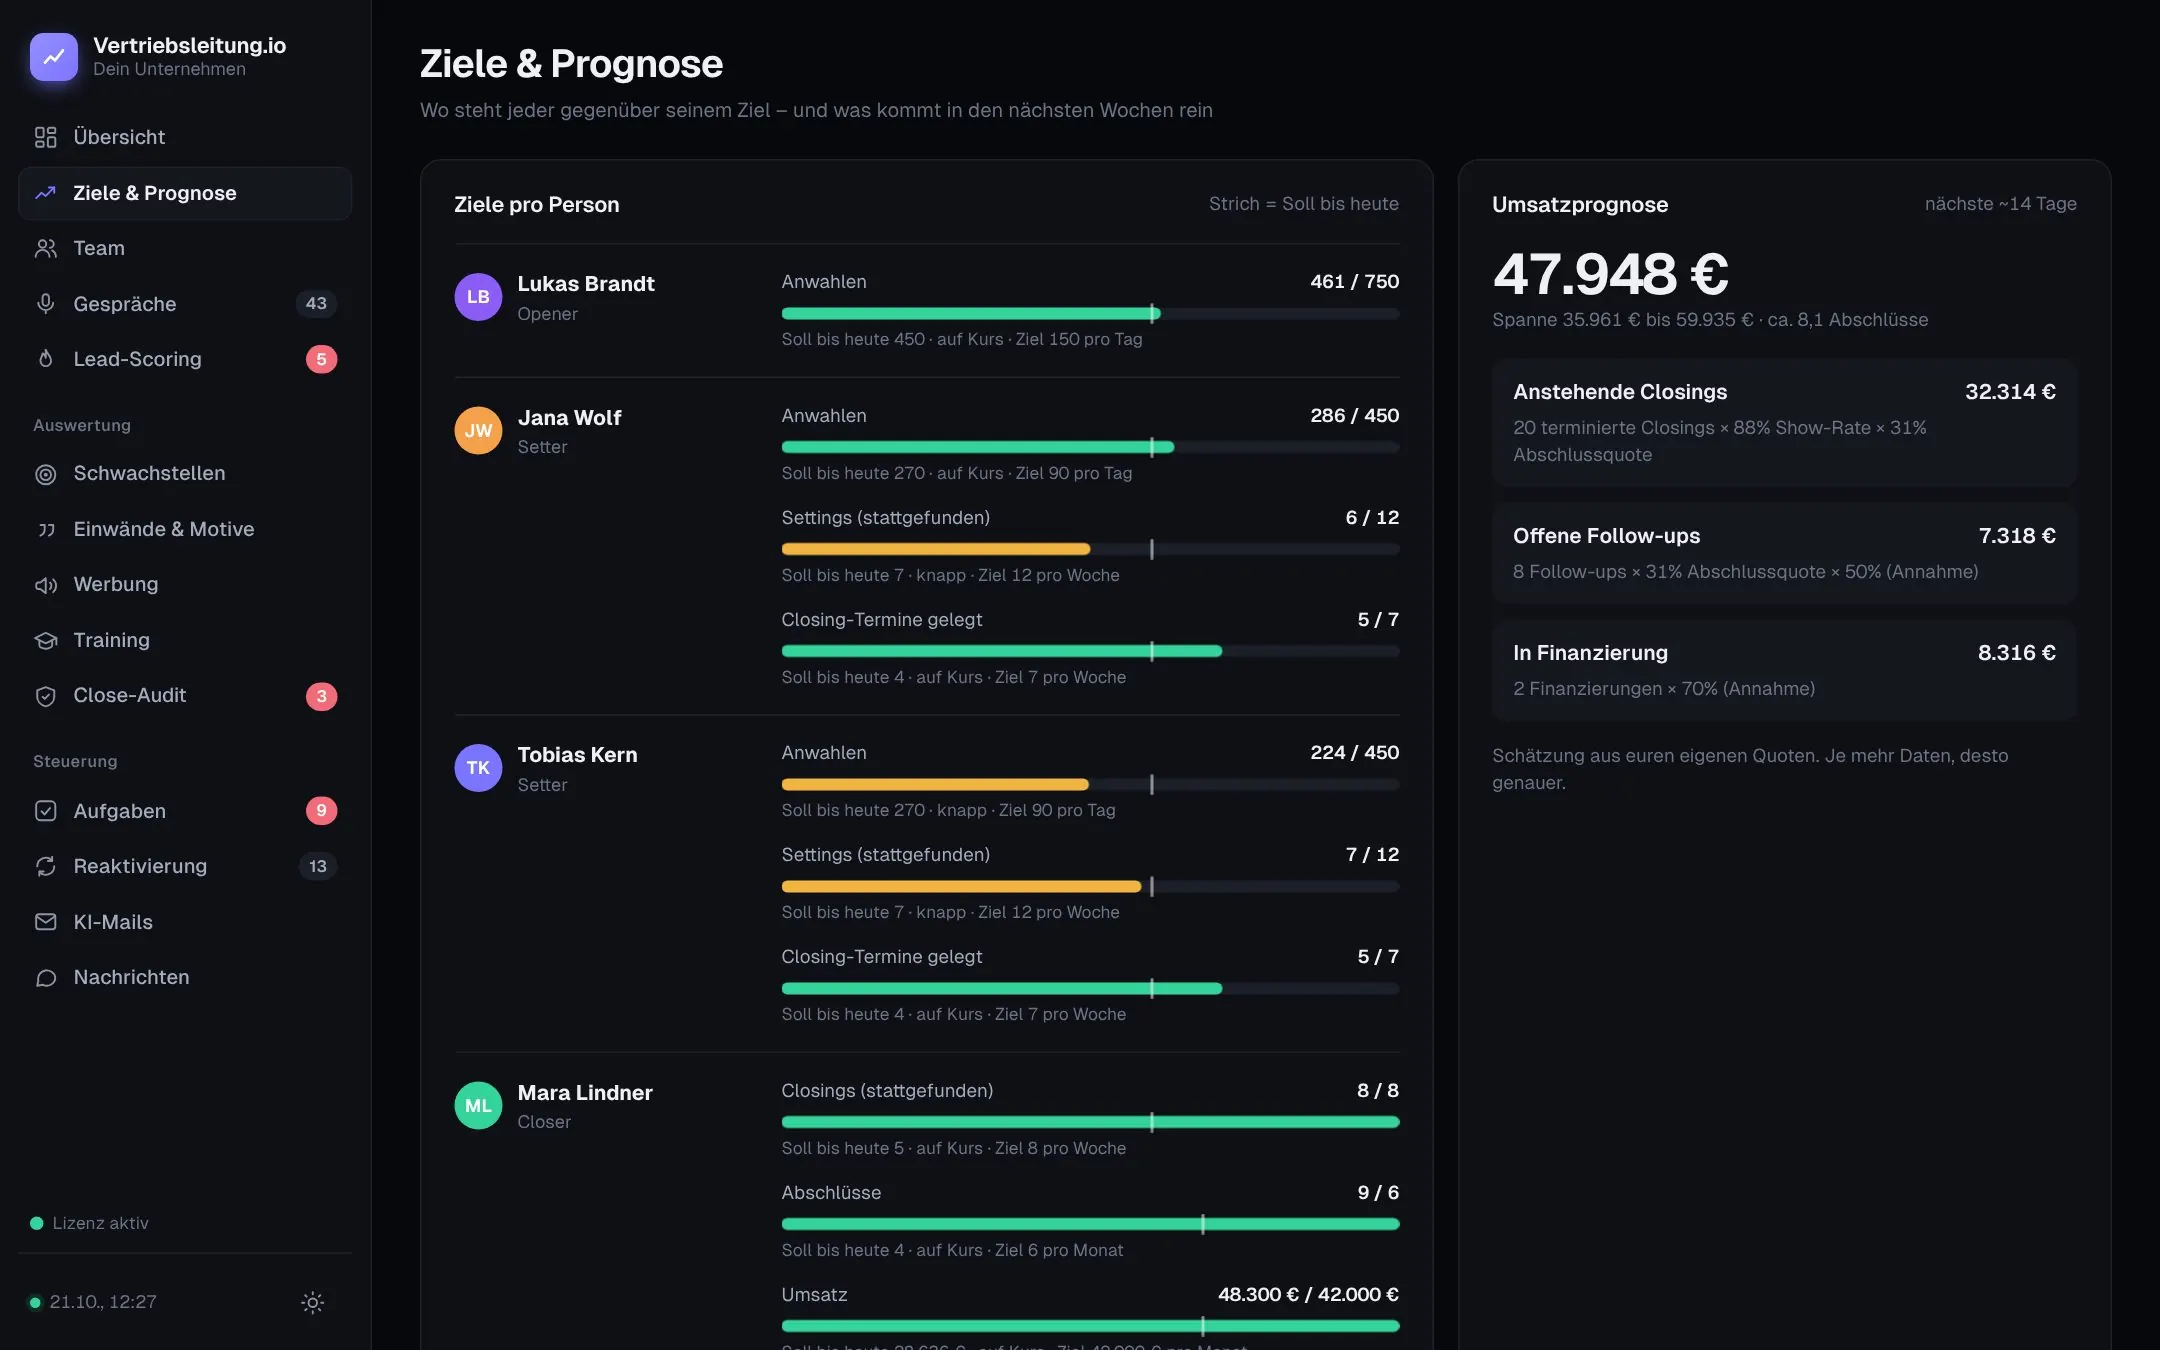The height and width of the screenshot is (1350, 2160).
Task: Click the Gespräche microphone icon
Action: [x=46, y=304]
